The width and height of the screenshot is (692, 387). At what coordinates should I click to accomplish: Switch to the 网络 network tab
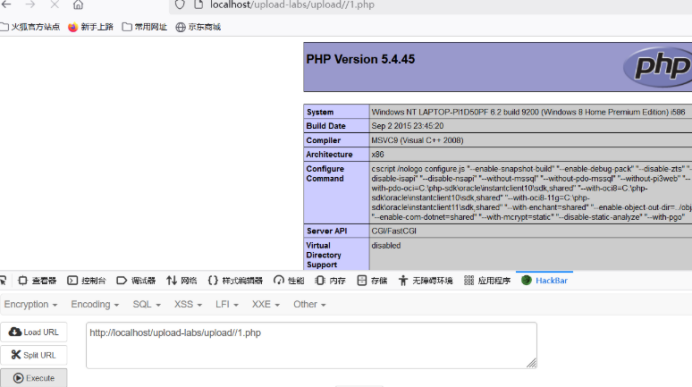coord(181,280)
